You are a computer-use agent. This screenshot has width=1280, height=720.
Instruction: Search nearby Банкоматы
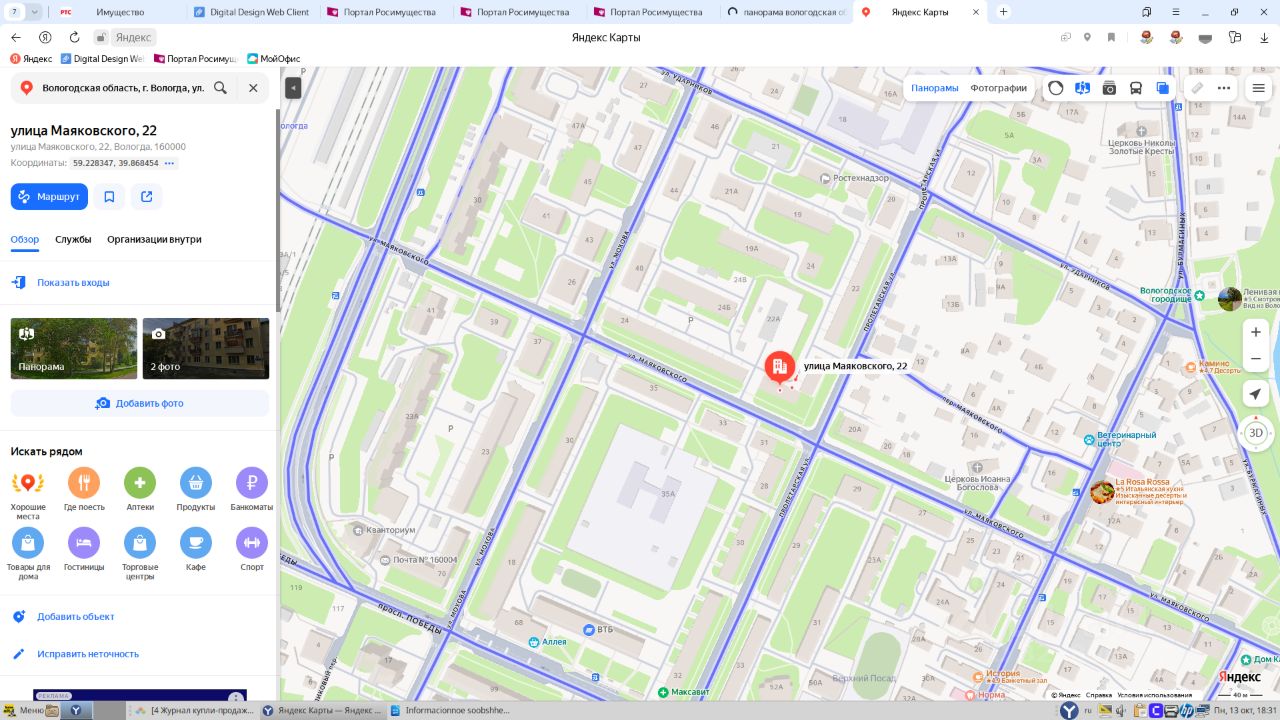click(252, 491)
